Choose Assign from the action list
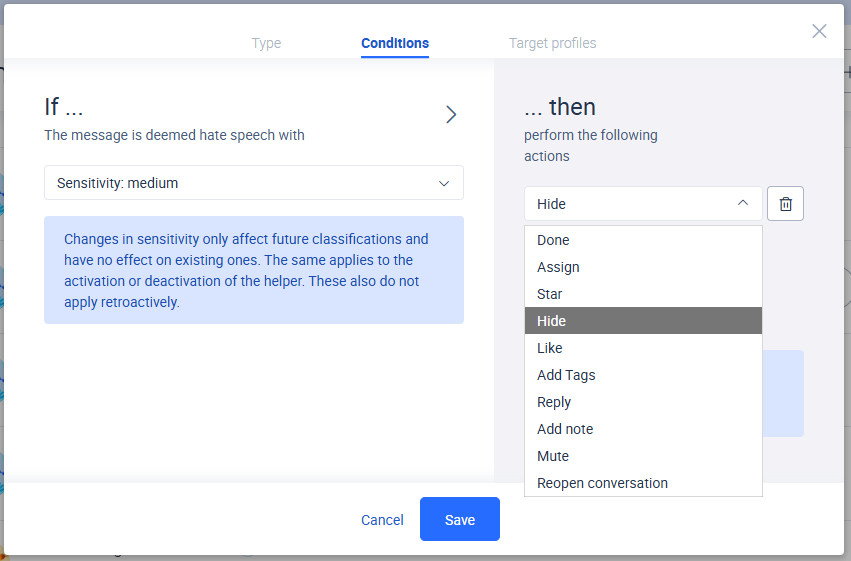The height and width of the screenshot is (561, 851). [x=643, y=267]
